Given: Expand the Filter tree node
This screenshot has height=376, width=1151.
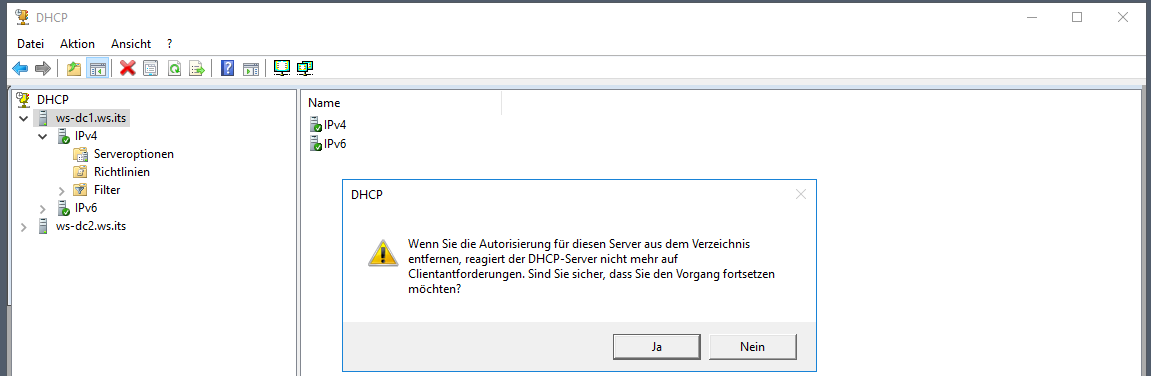Looking at the screenshot, I should [61, 190].
